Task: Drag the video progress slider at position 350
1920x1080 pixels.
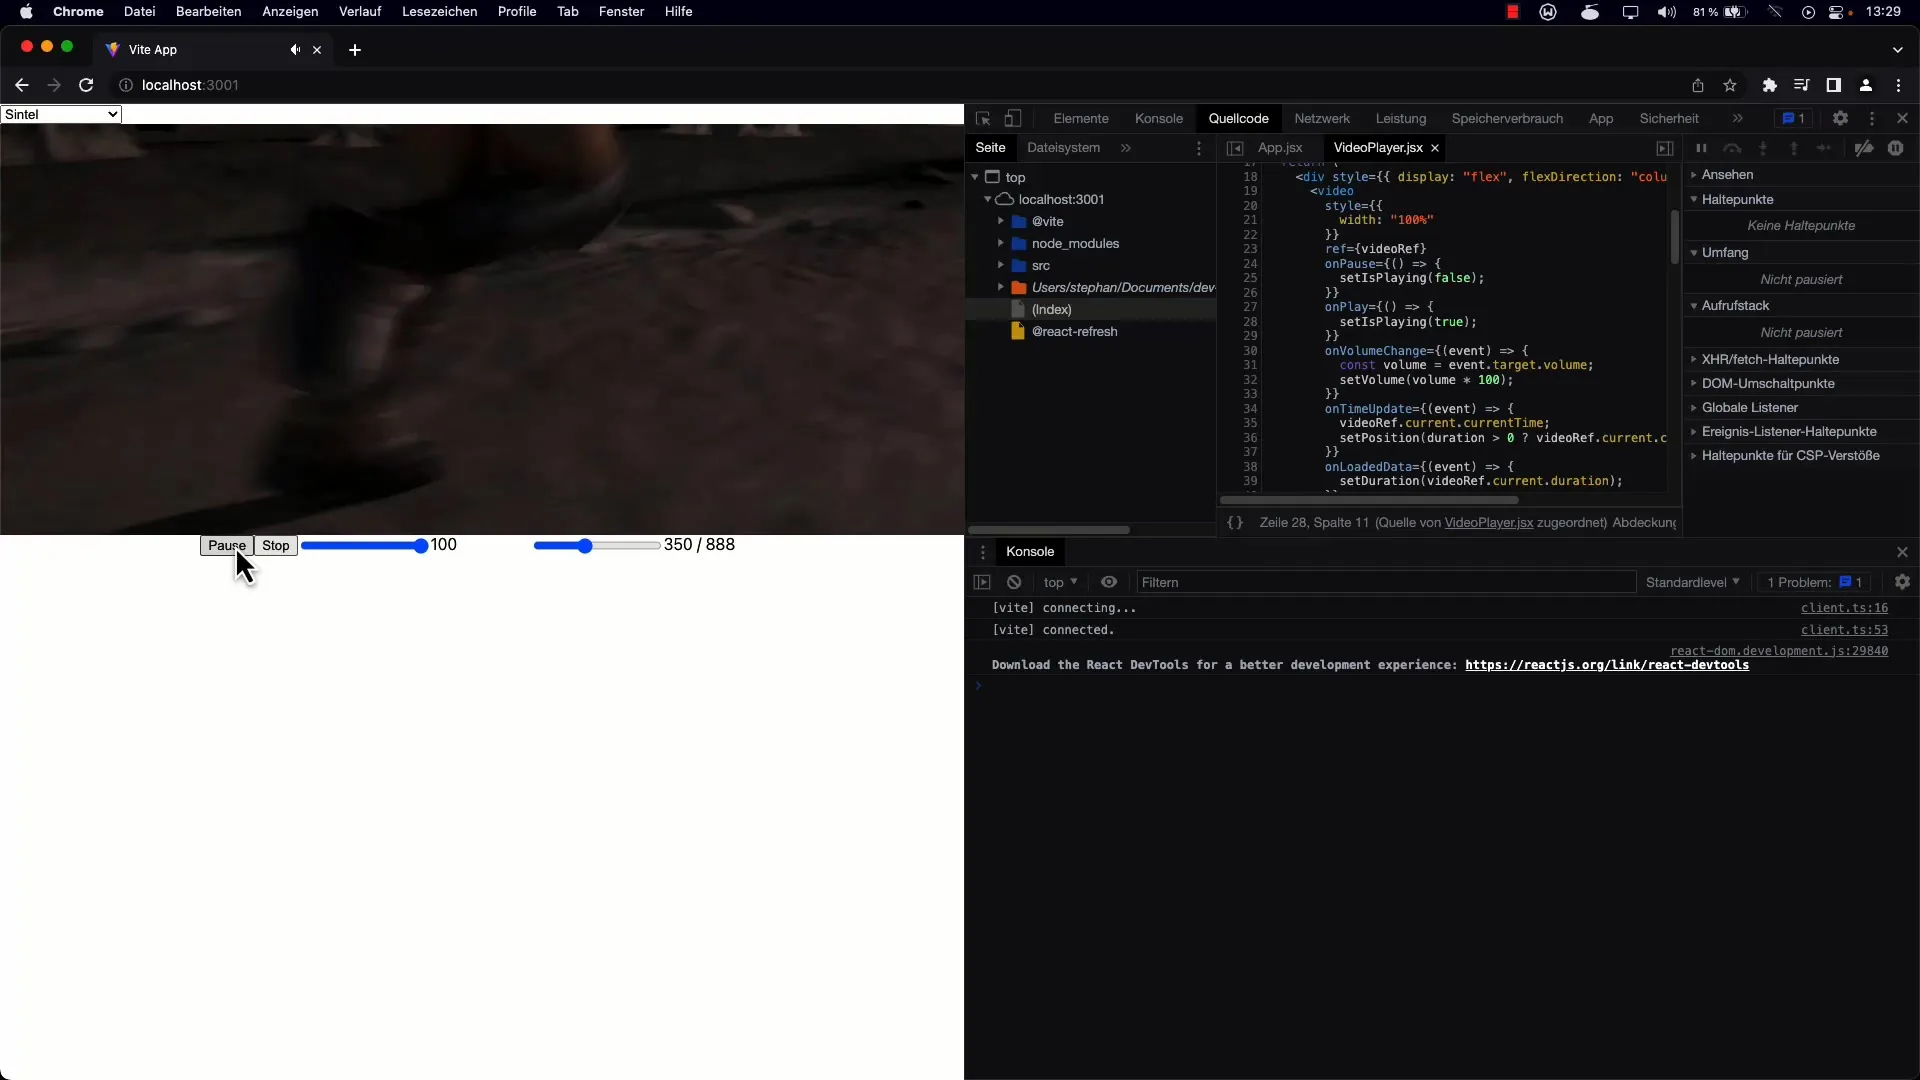Action: click(584, 545)
